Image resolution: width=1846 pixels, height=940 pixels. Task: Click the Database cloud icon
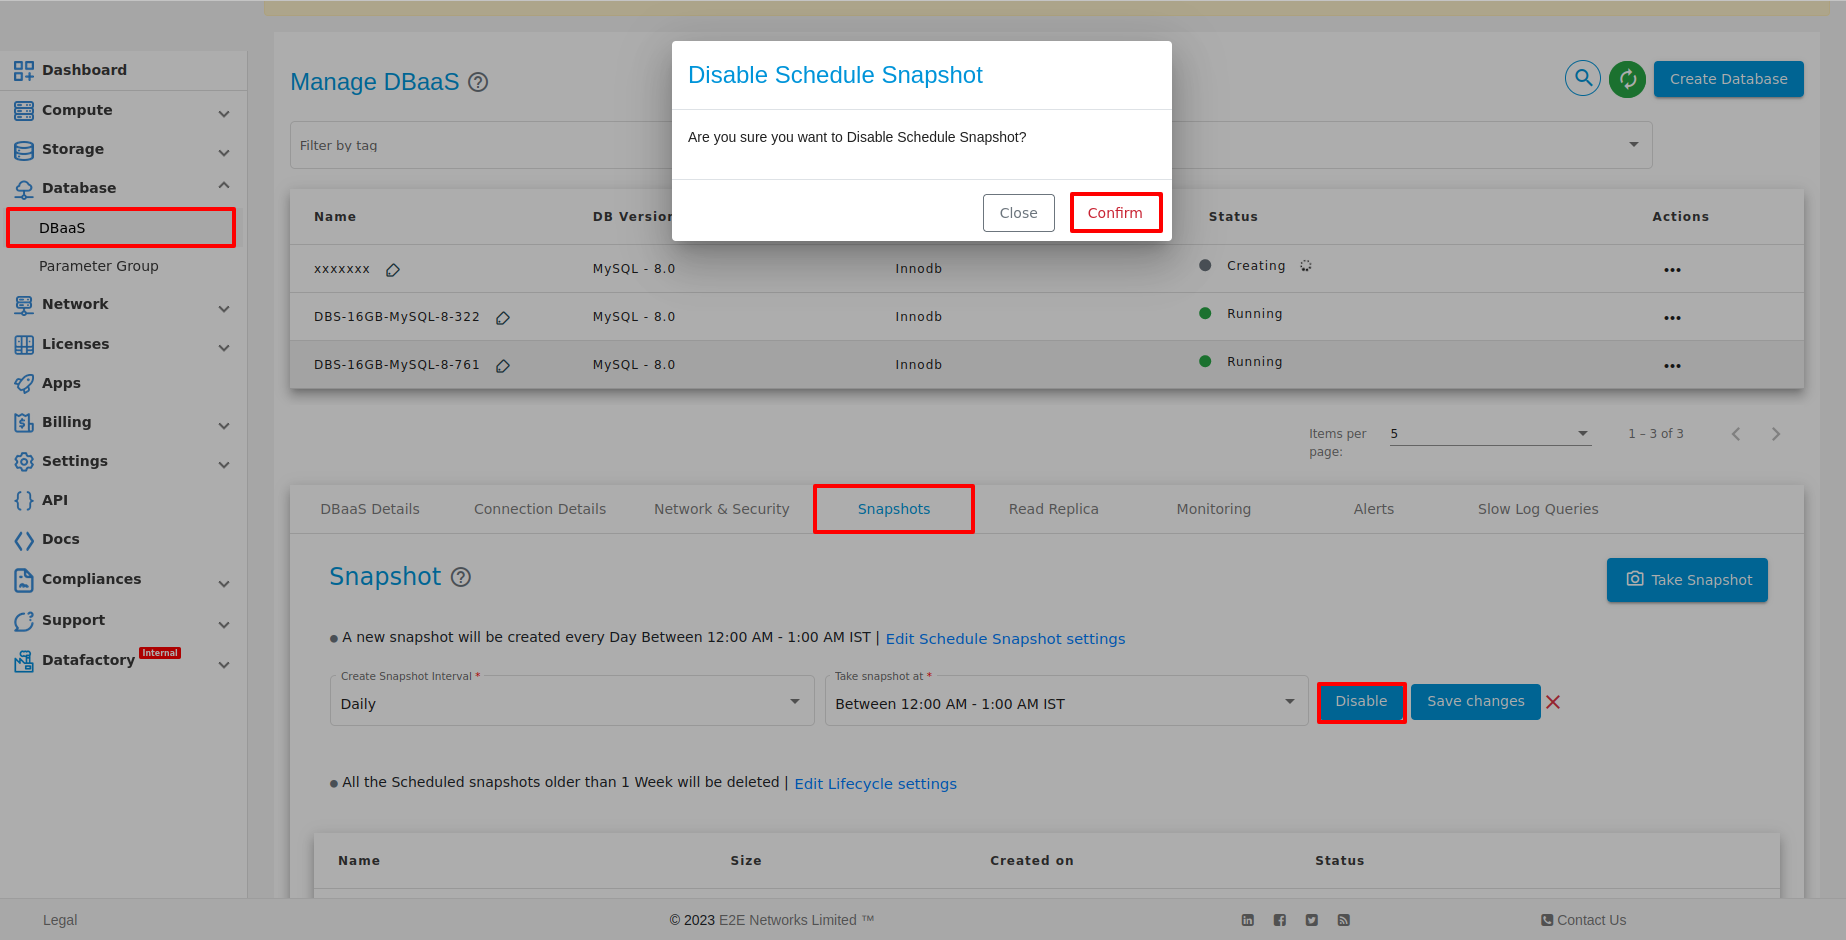(x=24, y=189)
